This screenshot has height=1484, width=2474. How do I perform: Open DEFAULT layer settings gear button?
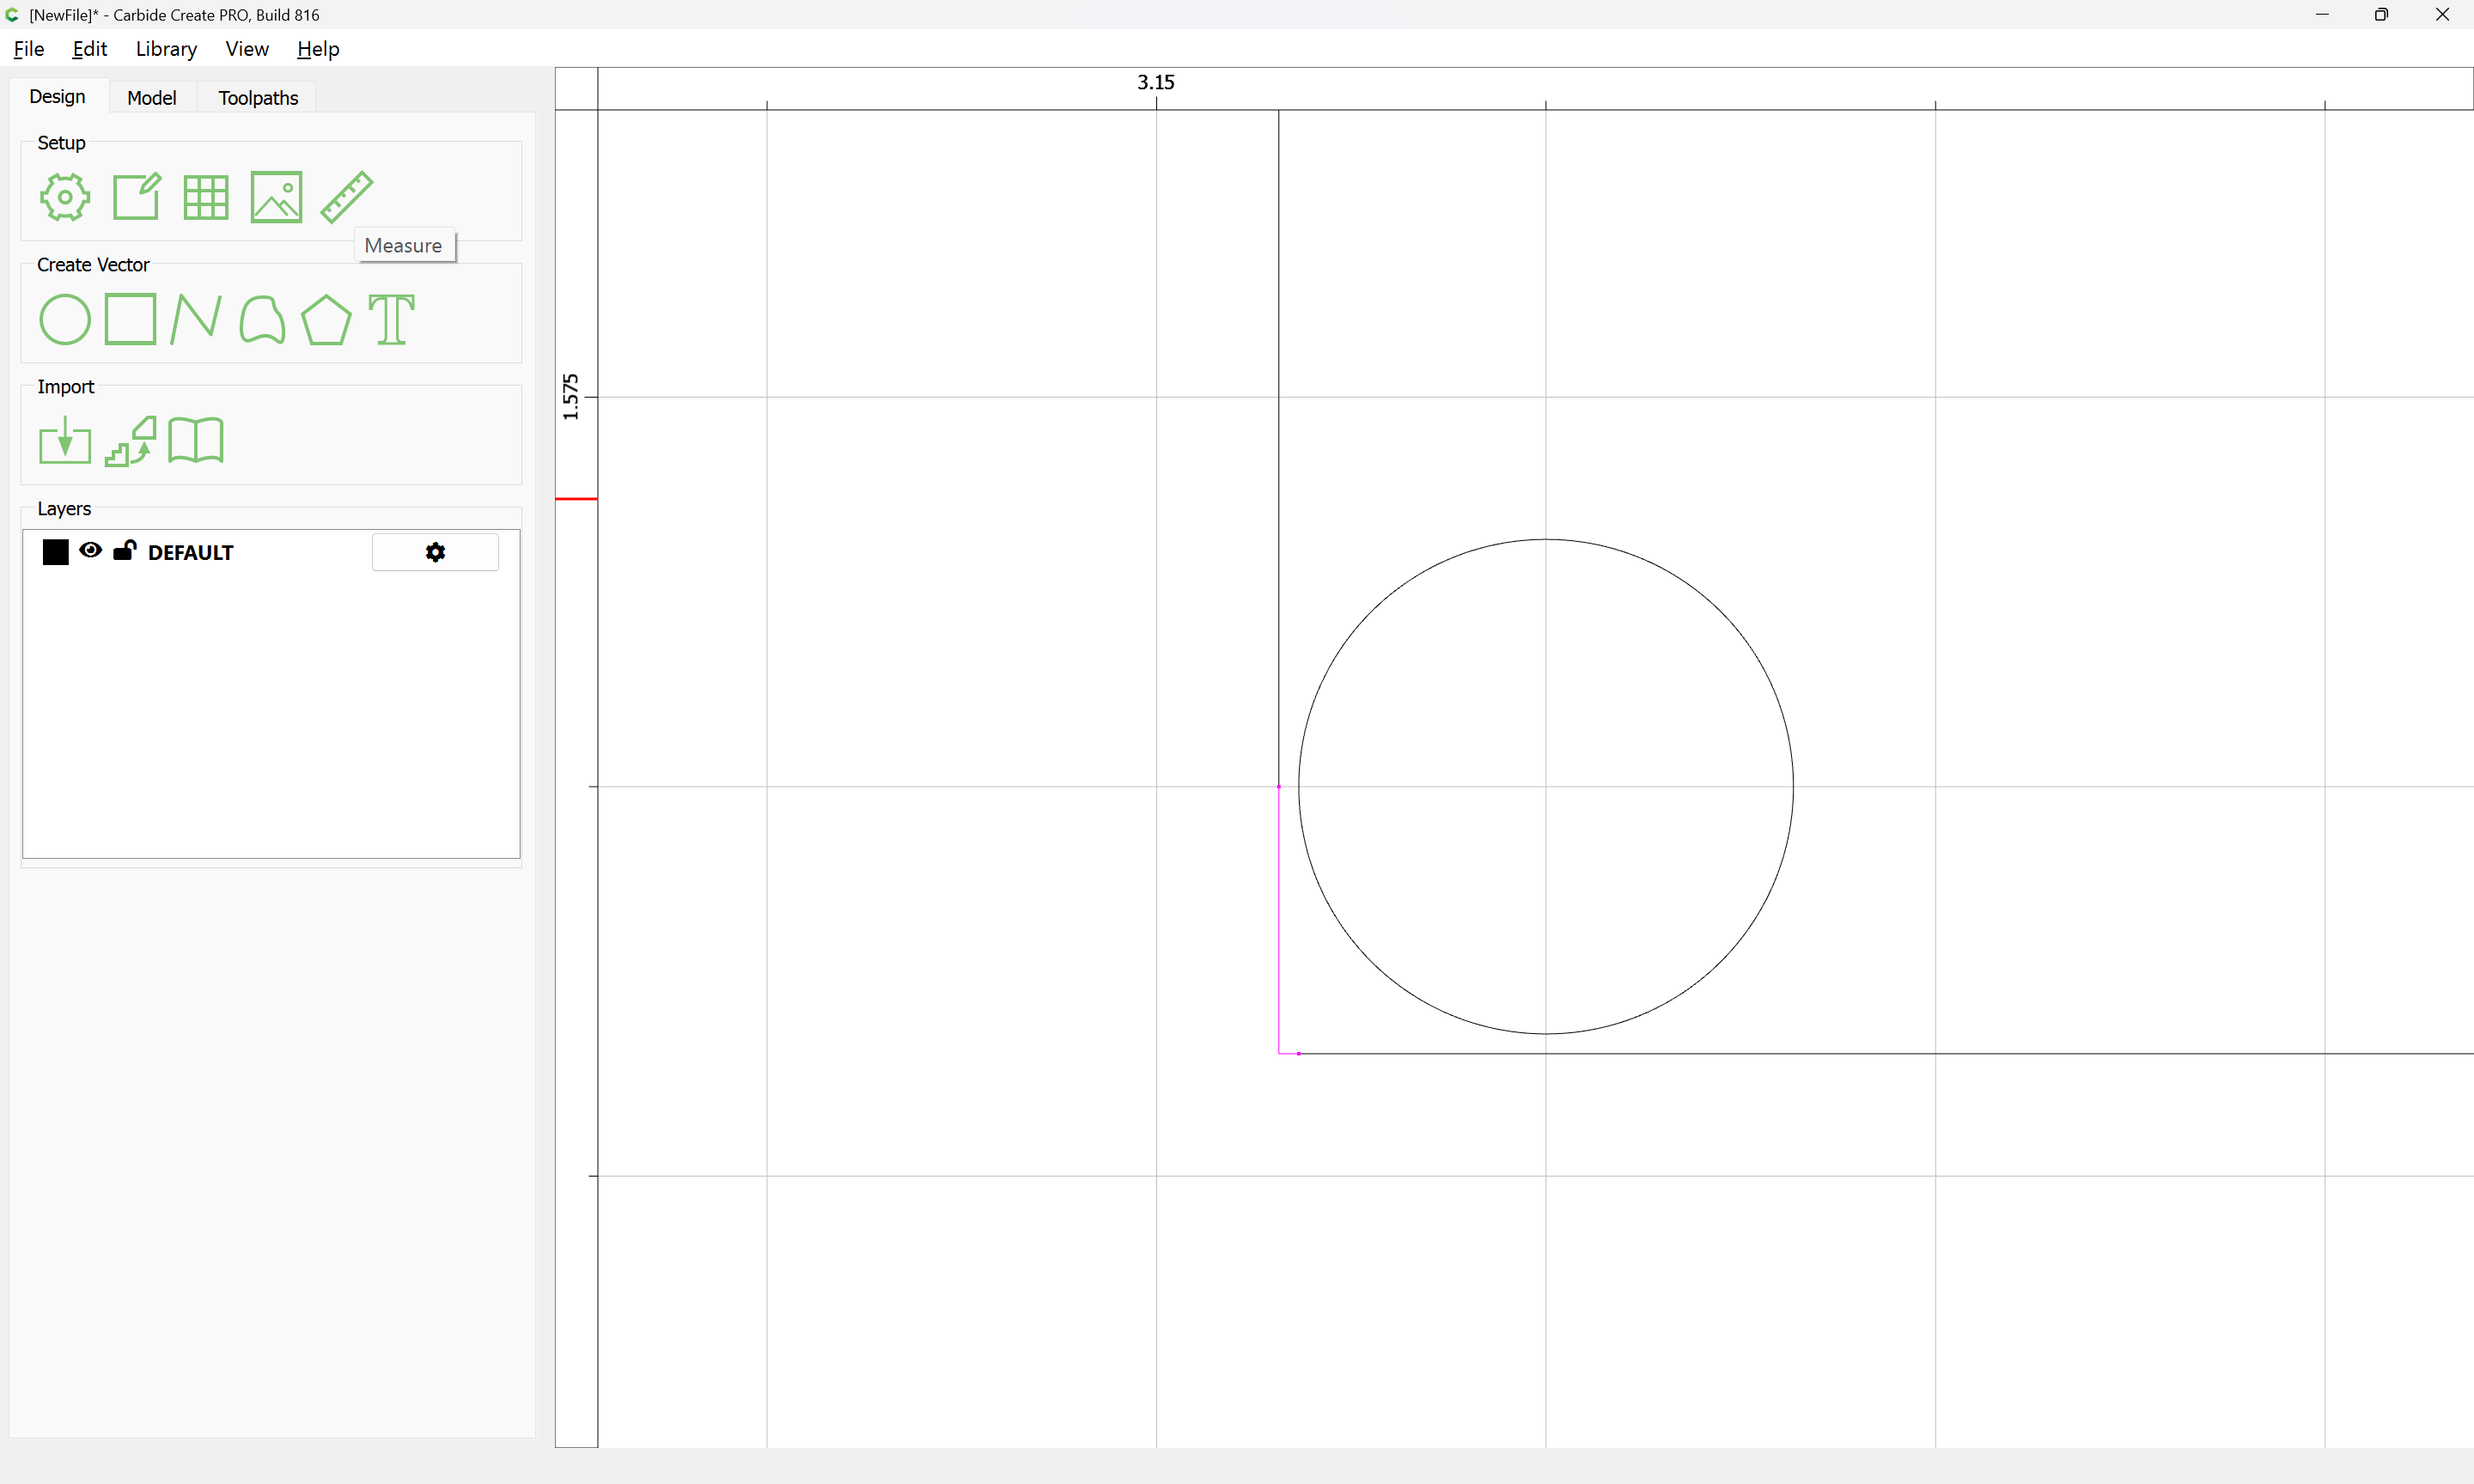point(435,552)
